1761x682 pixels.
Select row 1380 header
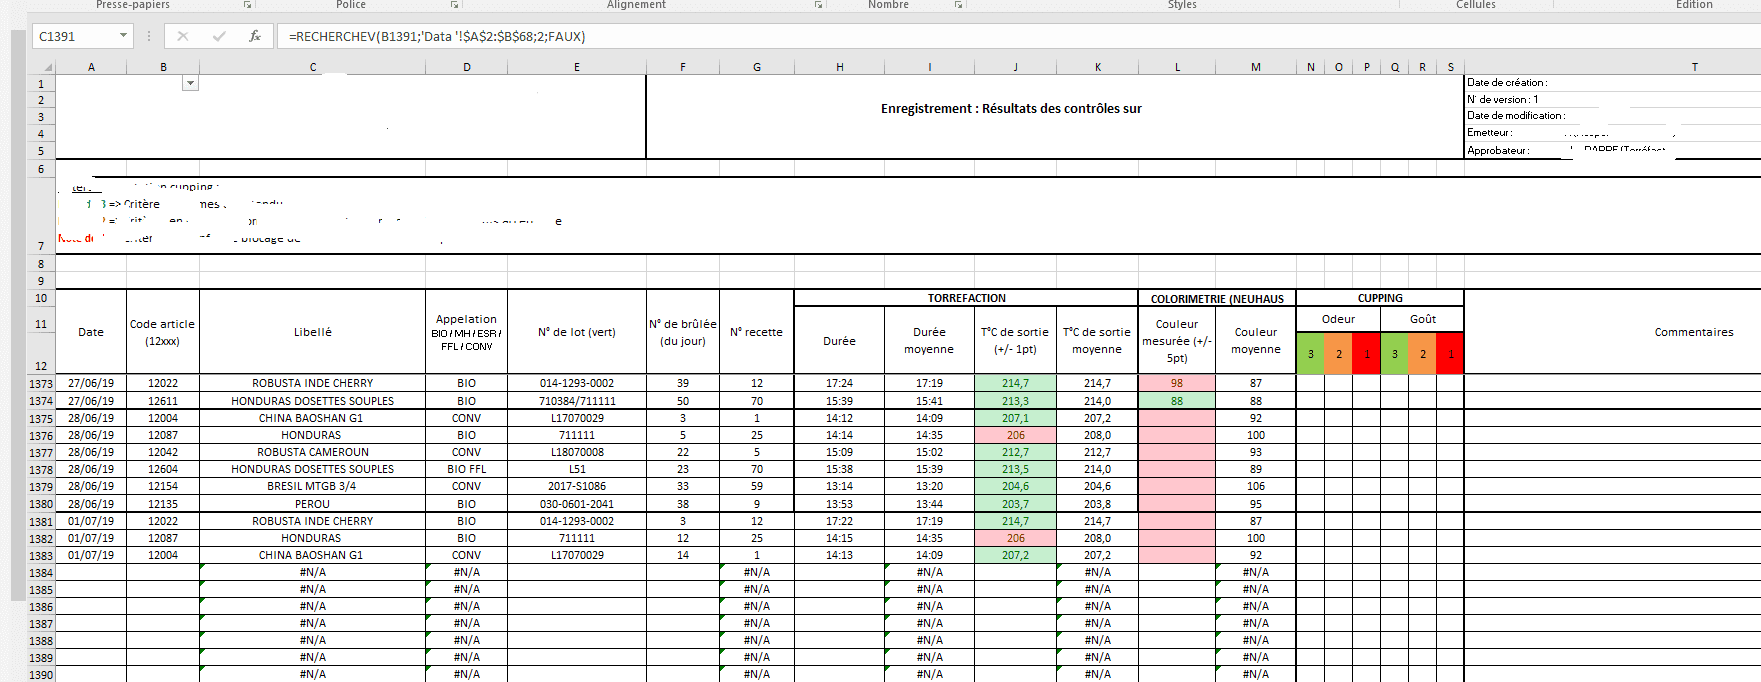click(41, 504)
